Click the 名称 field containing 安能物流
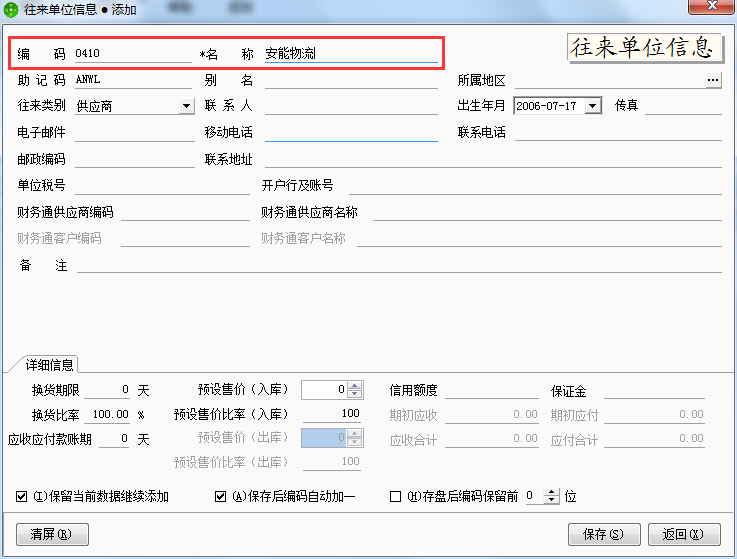Viewport: 737px width, 559px height. click(350, 54)
